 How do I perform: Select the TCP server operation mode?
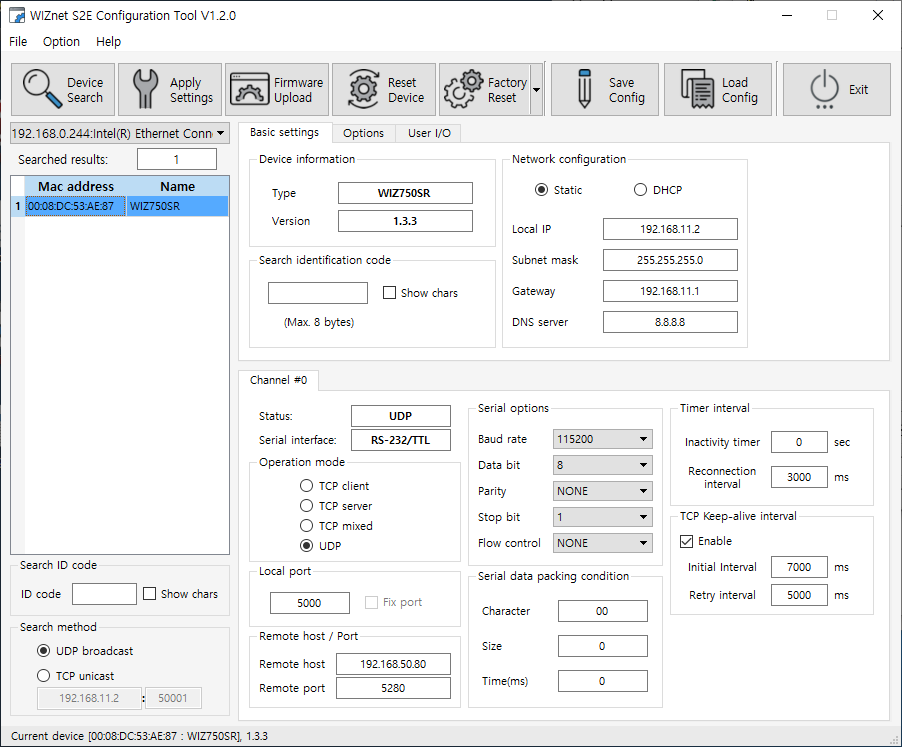[x=307, y=506]
